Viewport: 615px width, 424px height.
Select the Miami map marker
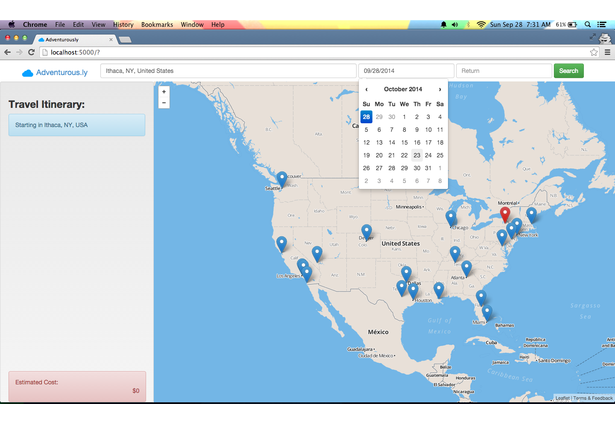(x=487, y=313)
